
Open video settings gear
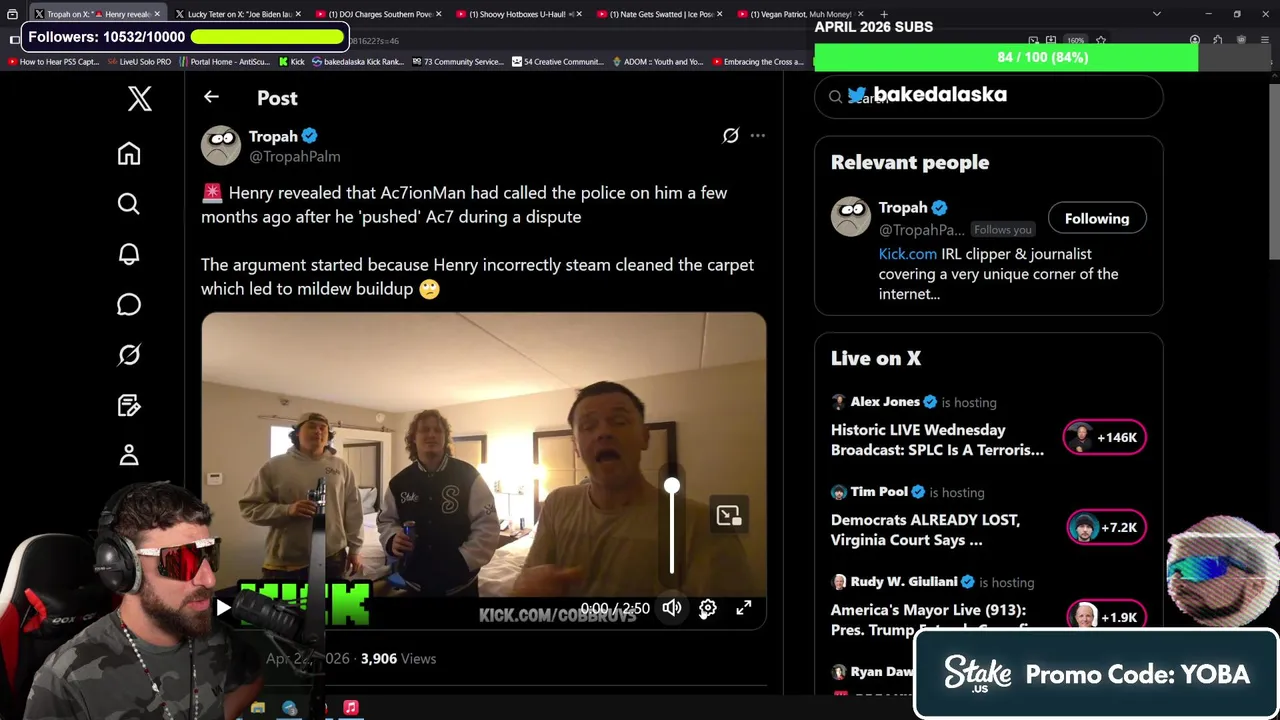click(x=708, y=608)
